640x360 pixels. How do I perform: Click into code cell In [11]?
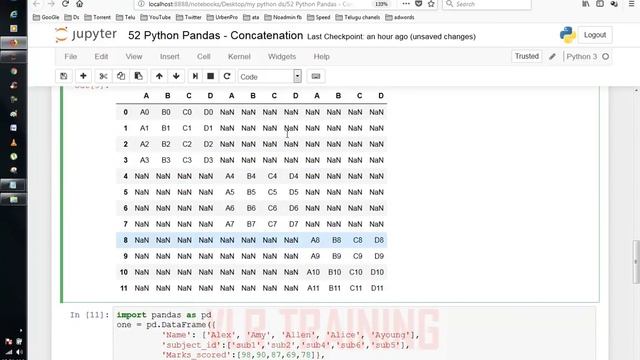pos(353,334)
